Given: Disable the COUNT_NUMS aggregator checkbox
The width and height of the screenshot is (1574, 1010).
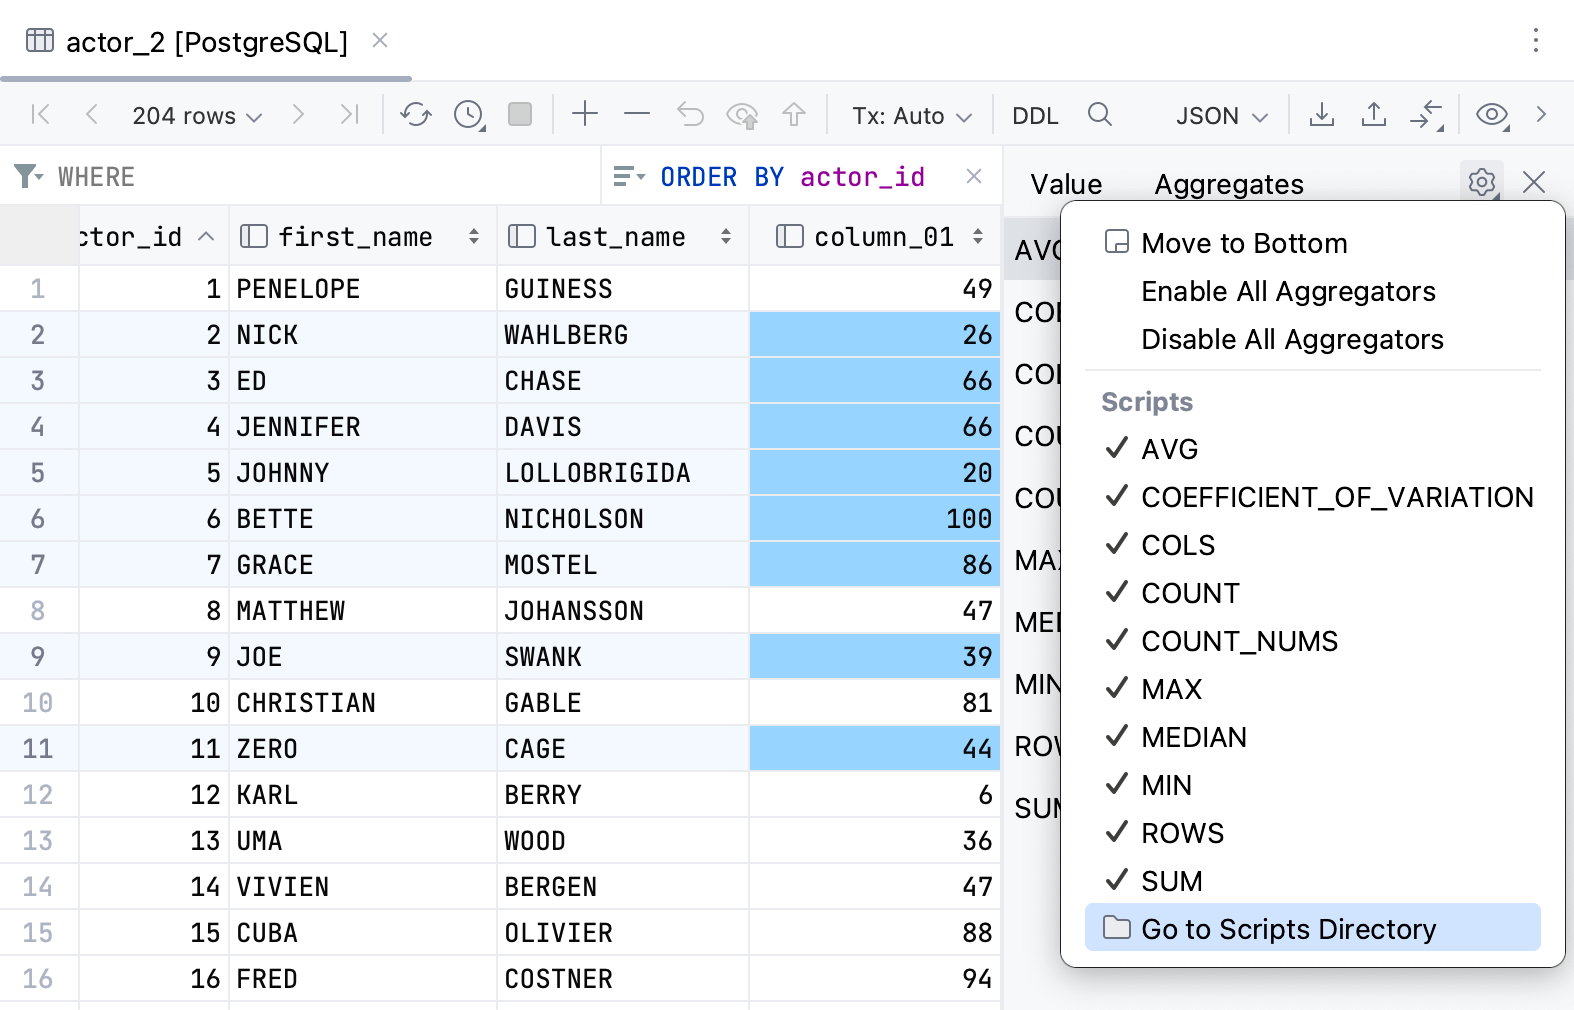Looking at the screenshot, I should [1238, 641].
